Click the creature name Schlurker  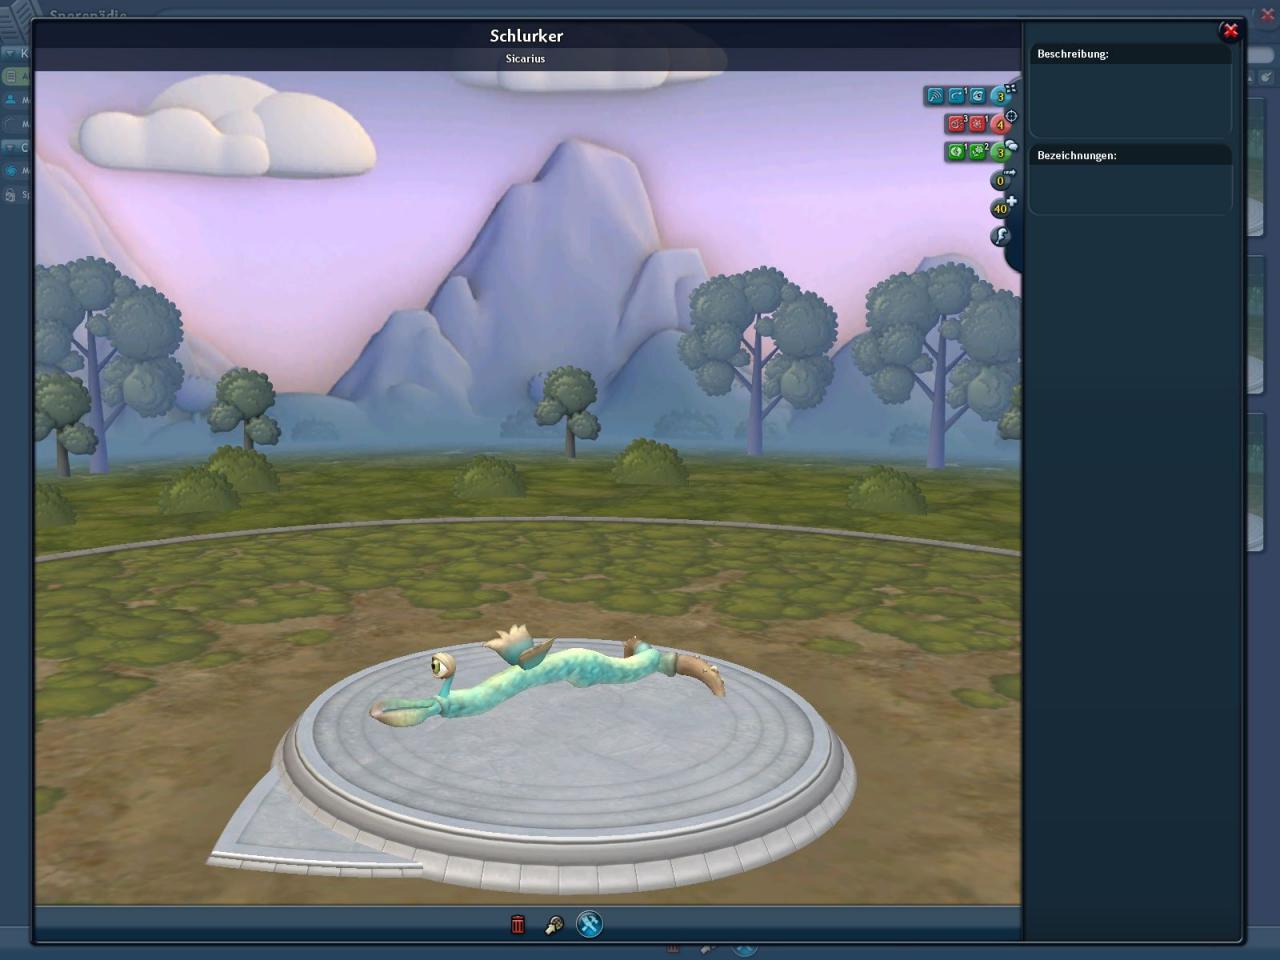(x=526, y=36)
